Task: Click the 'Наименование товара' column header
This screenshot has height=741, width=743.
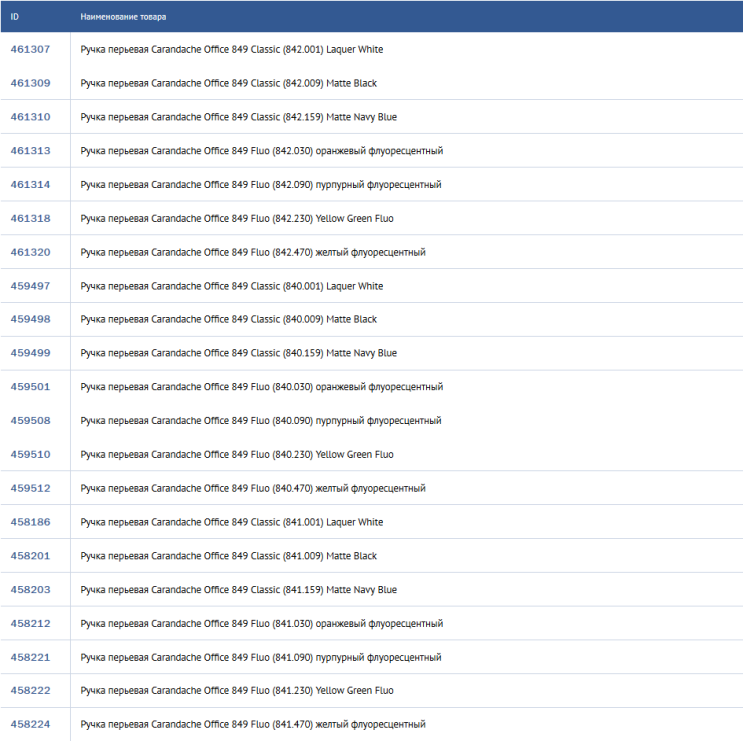Action: pyautogui.click(x=123, y=17)
